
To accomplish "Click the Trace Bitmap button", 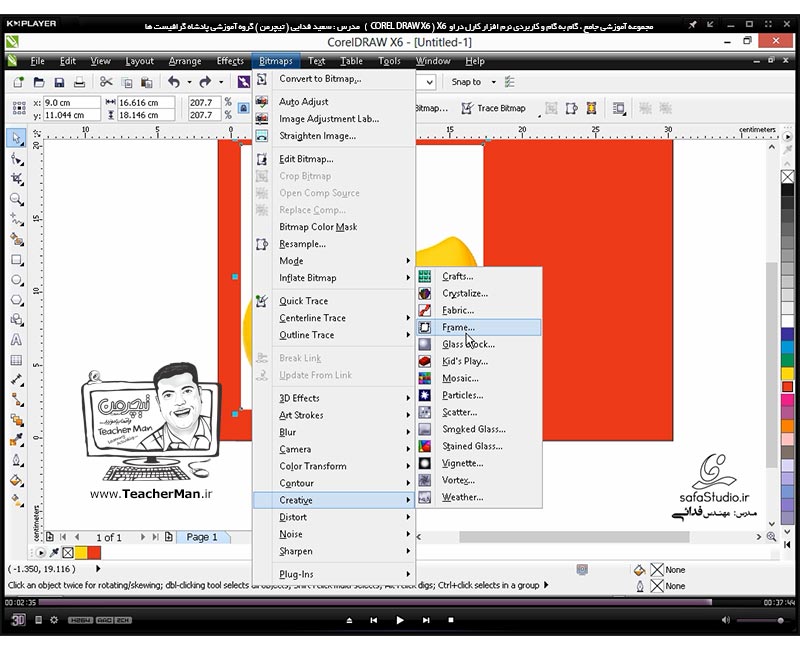I will [493, 108].
